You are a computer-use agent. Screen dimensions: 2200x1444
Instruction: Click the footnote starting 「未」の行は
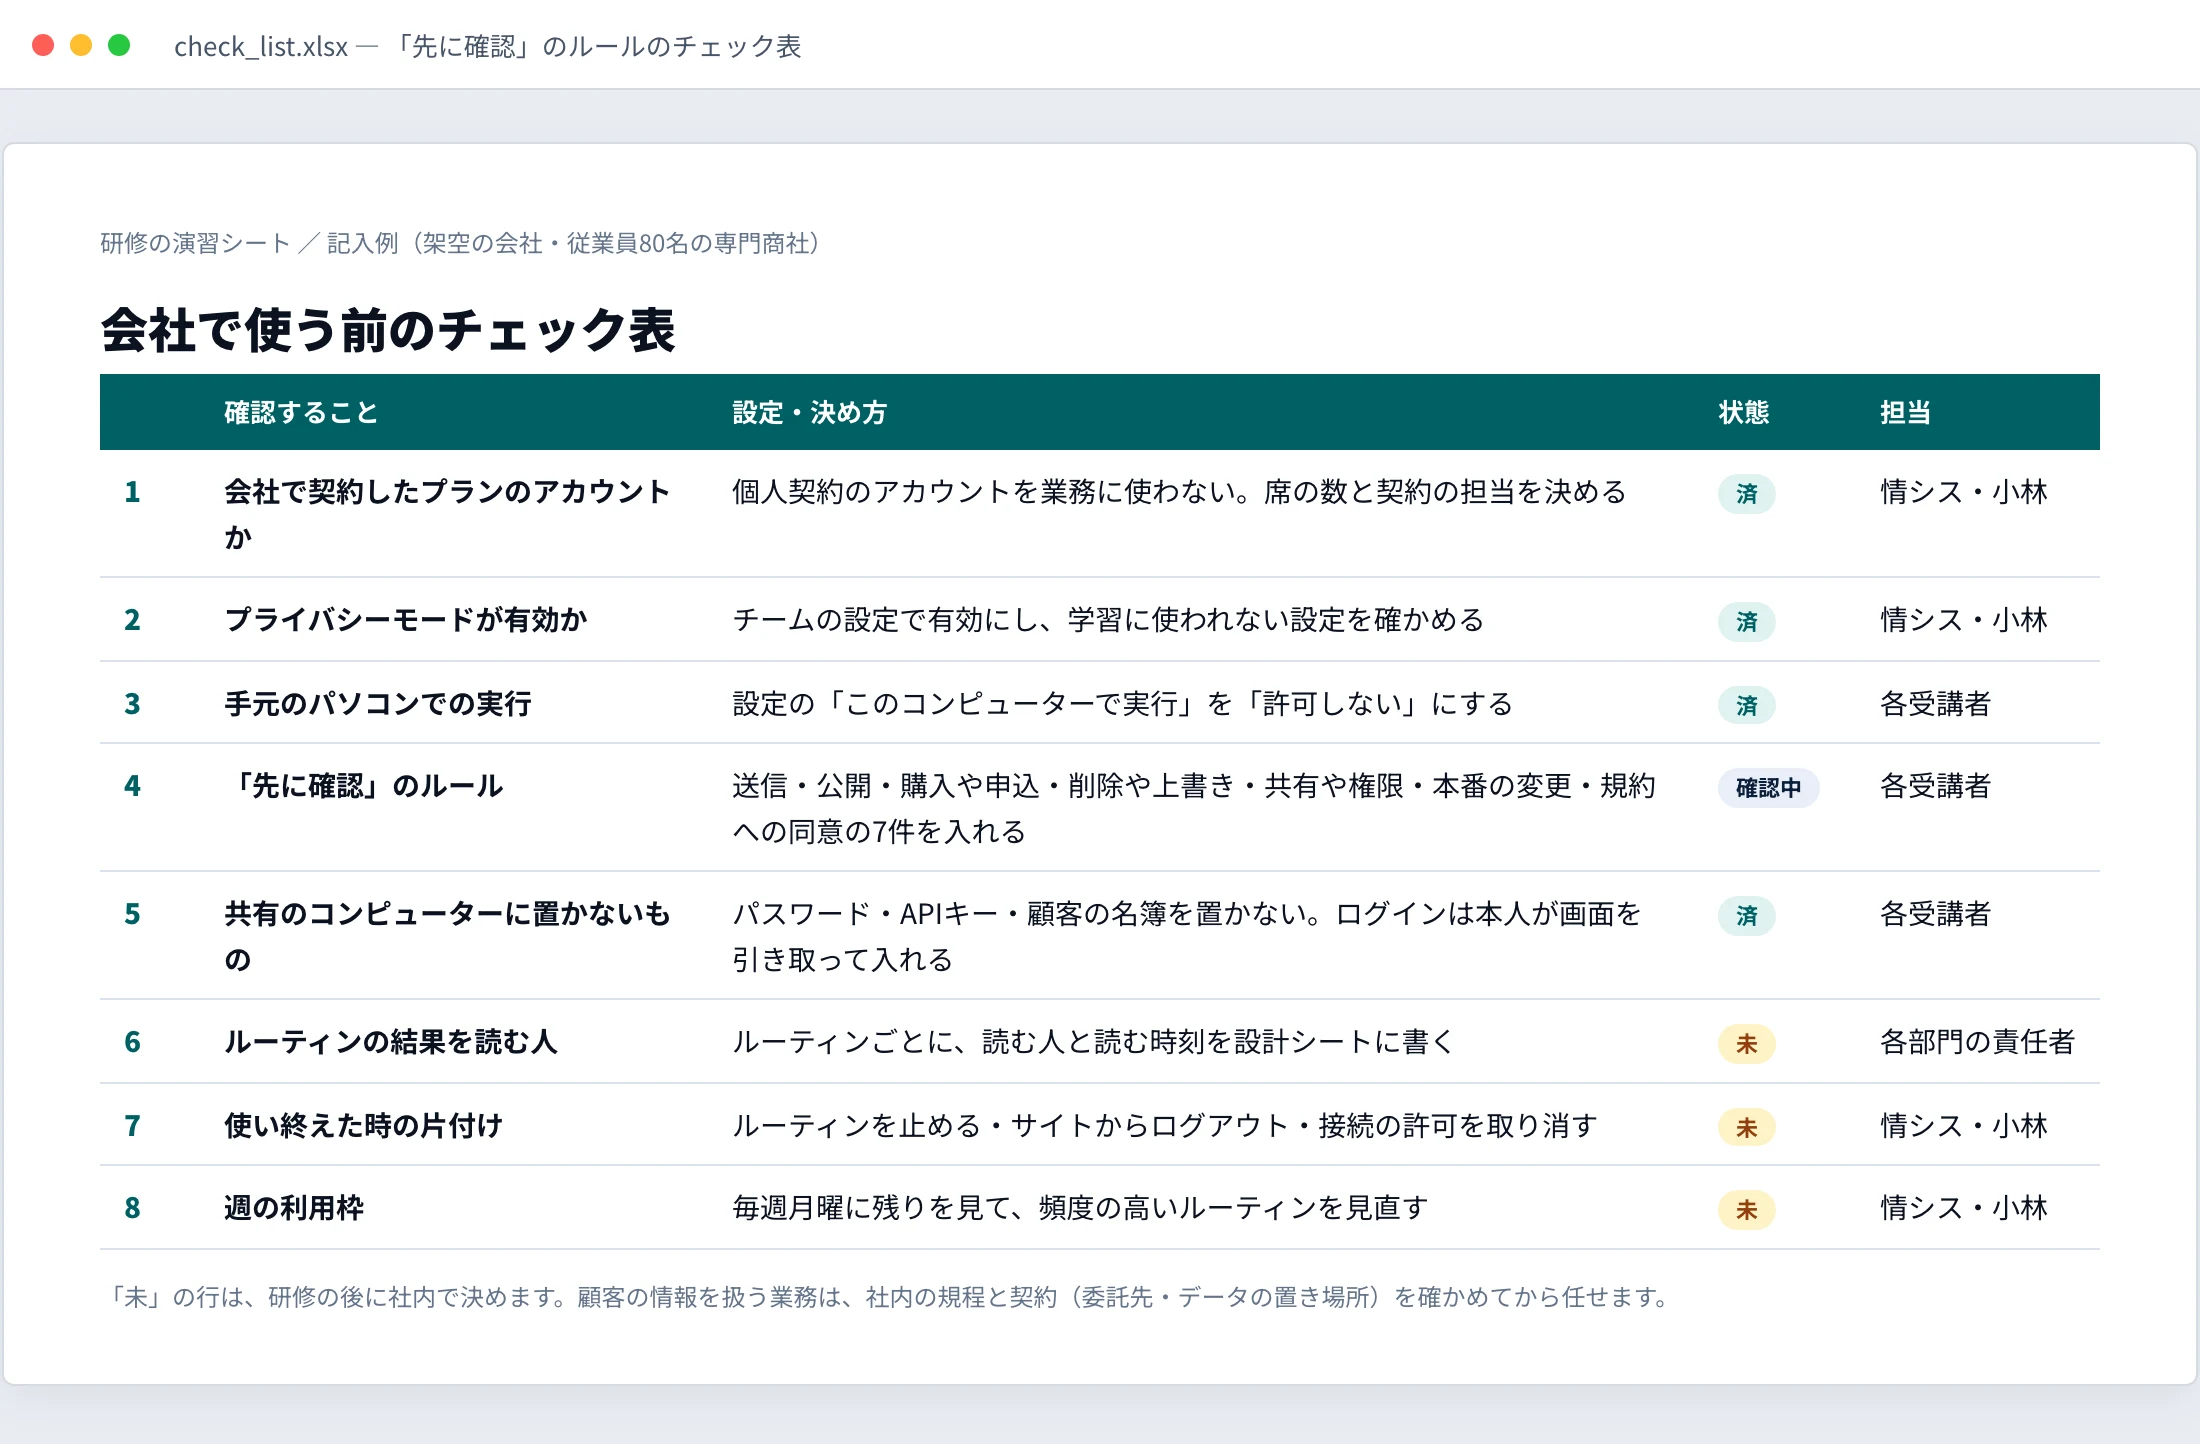click(x=889, y=1297)
